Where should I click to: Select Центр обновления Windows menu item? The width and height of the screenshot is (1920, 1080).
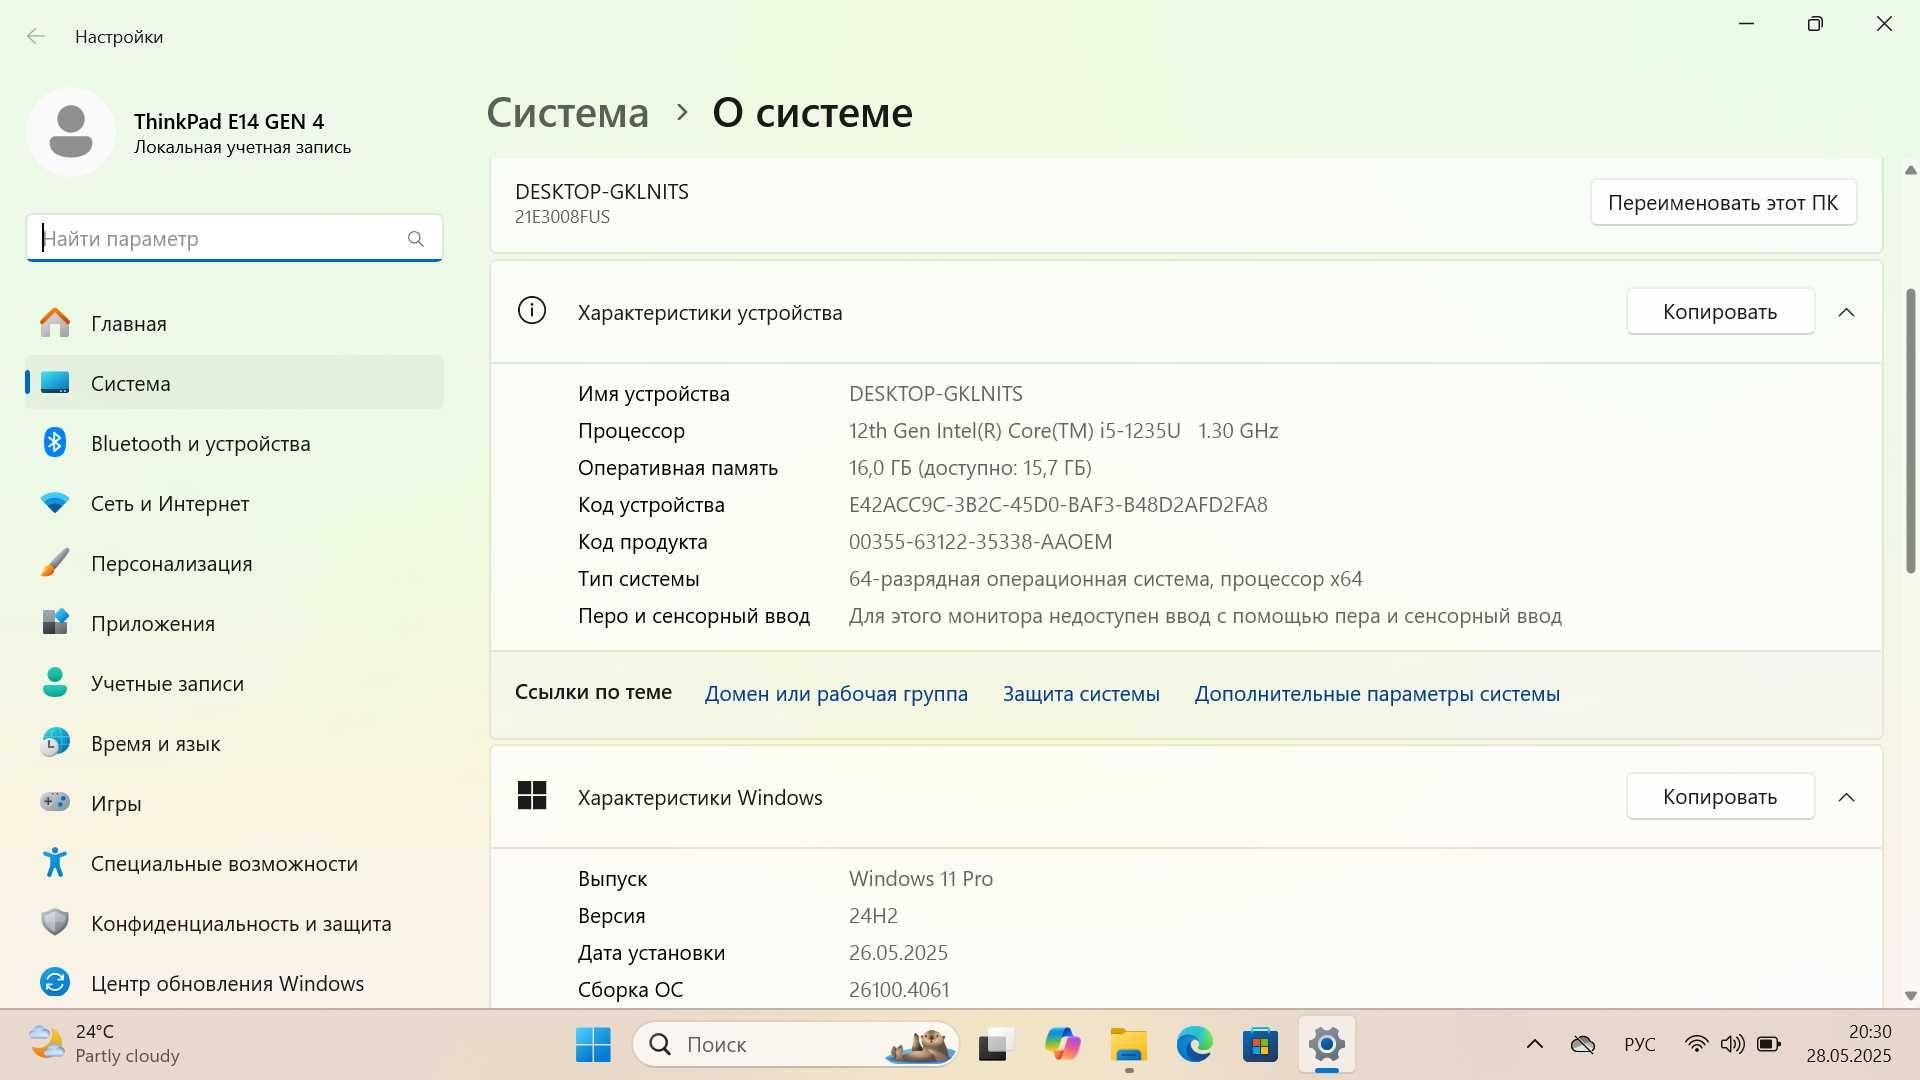pos(234,983)
